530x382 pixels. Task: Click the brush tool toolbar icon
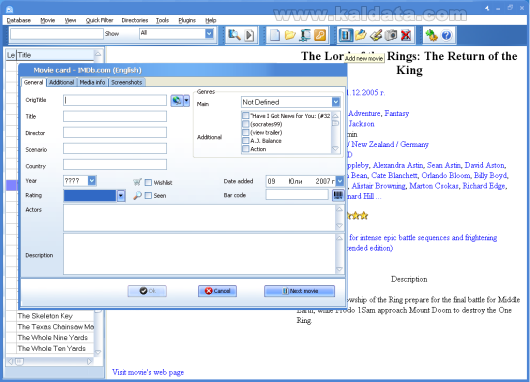point(376,35)
